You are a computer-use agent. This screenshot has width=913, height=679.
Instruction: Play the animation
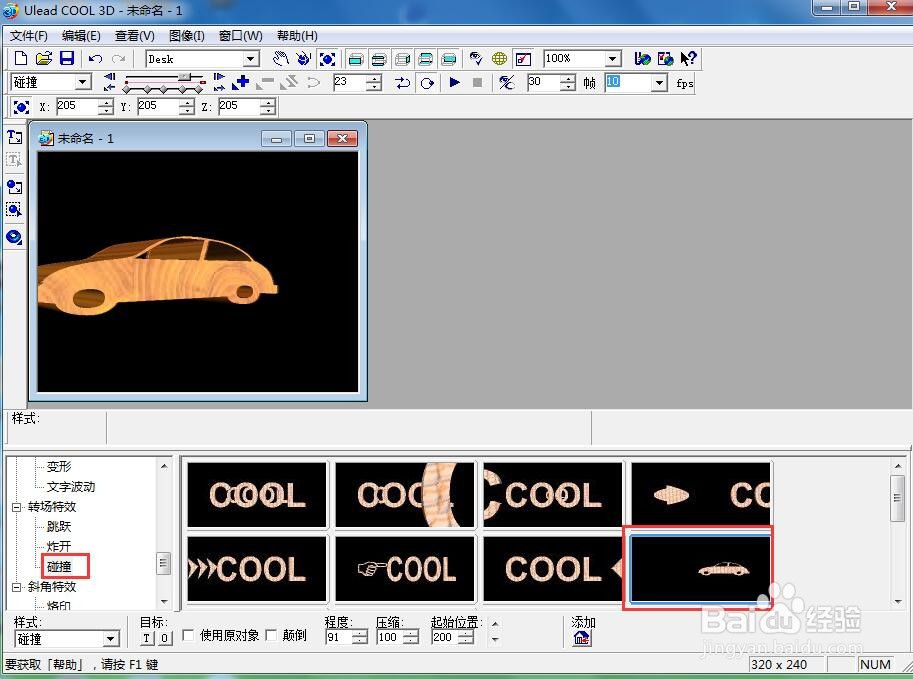[455, 82]
